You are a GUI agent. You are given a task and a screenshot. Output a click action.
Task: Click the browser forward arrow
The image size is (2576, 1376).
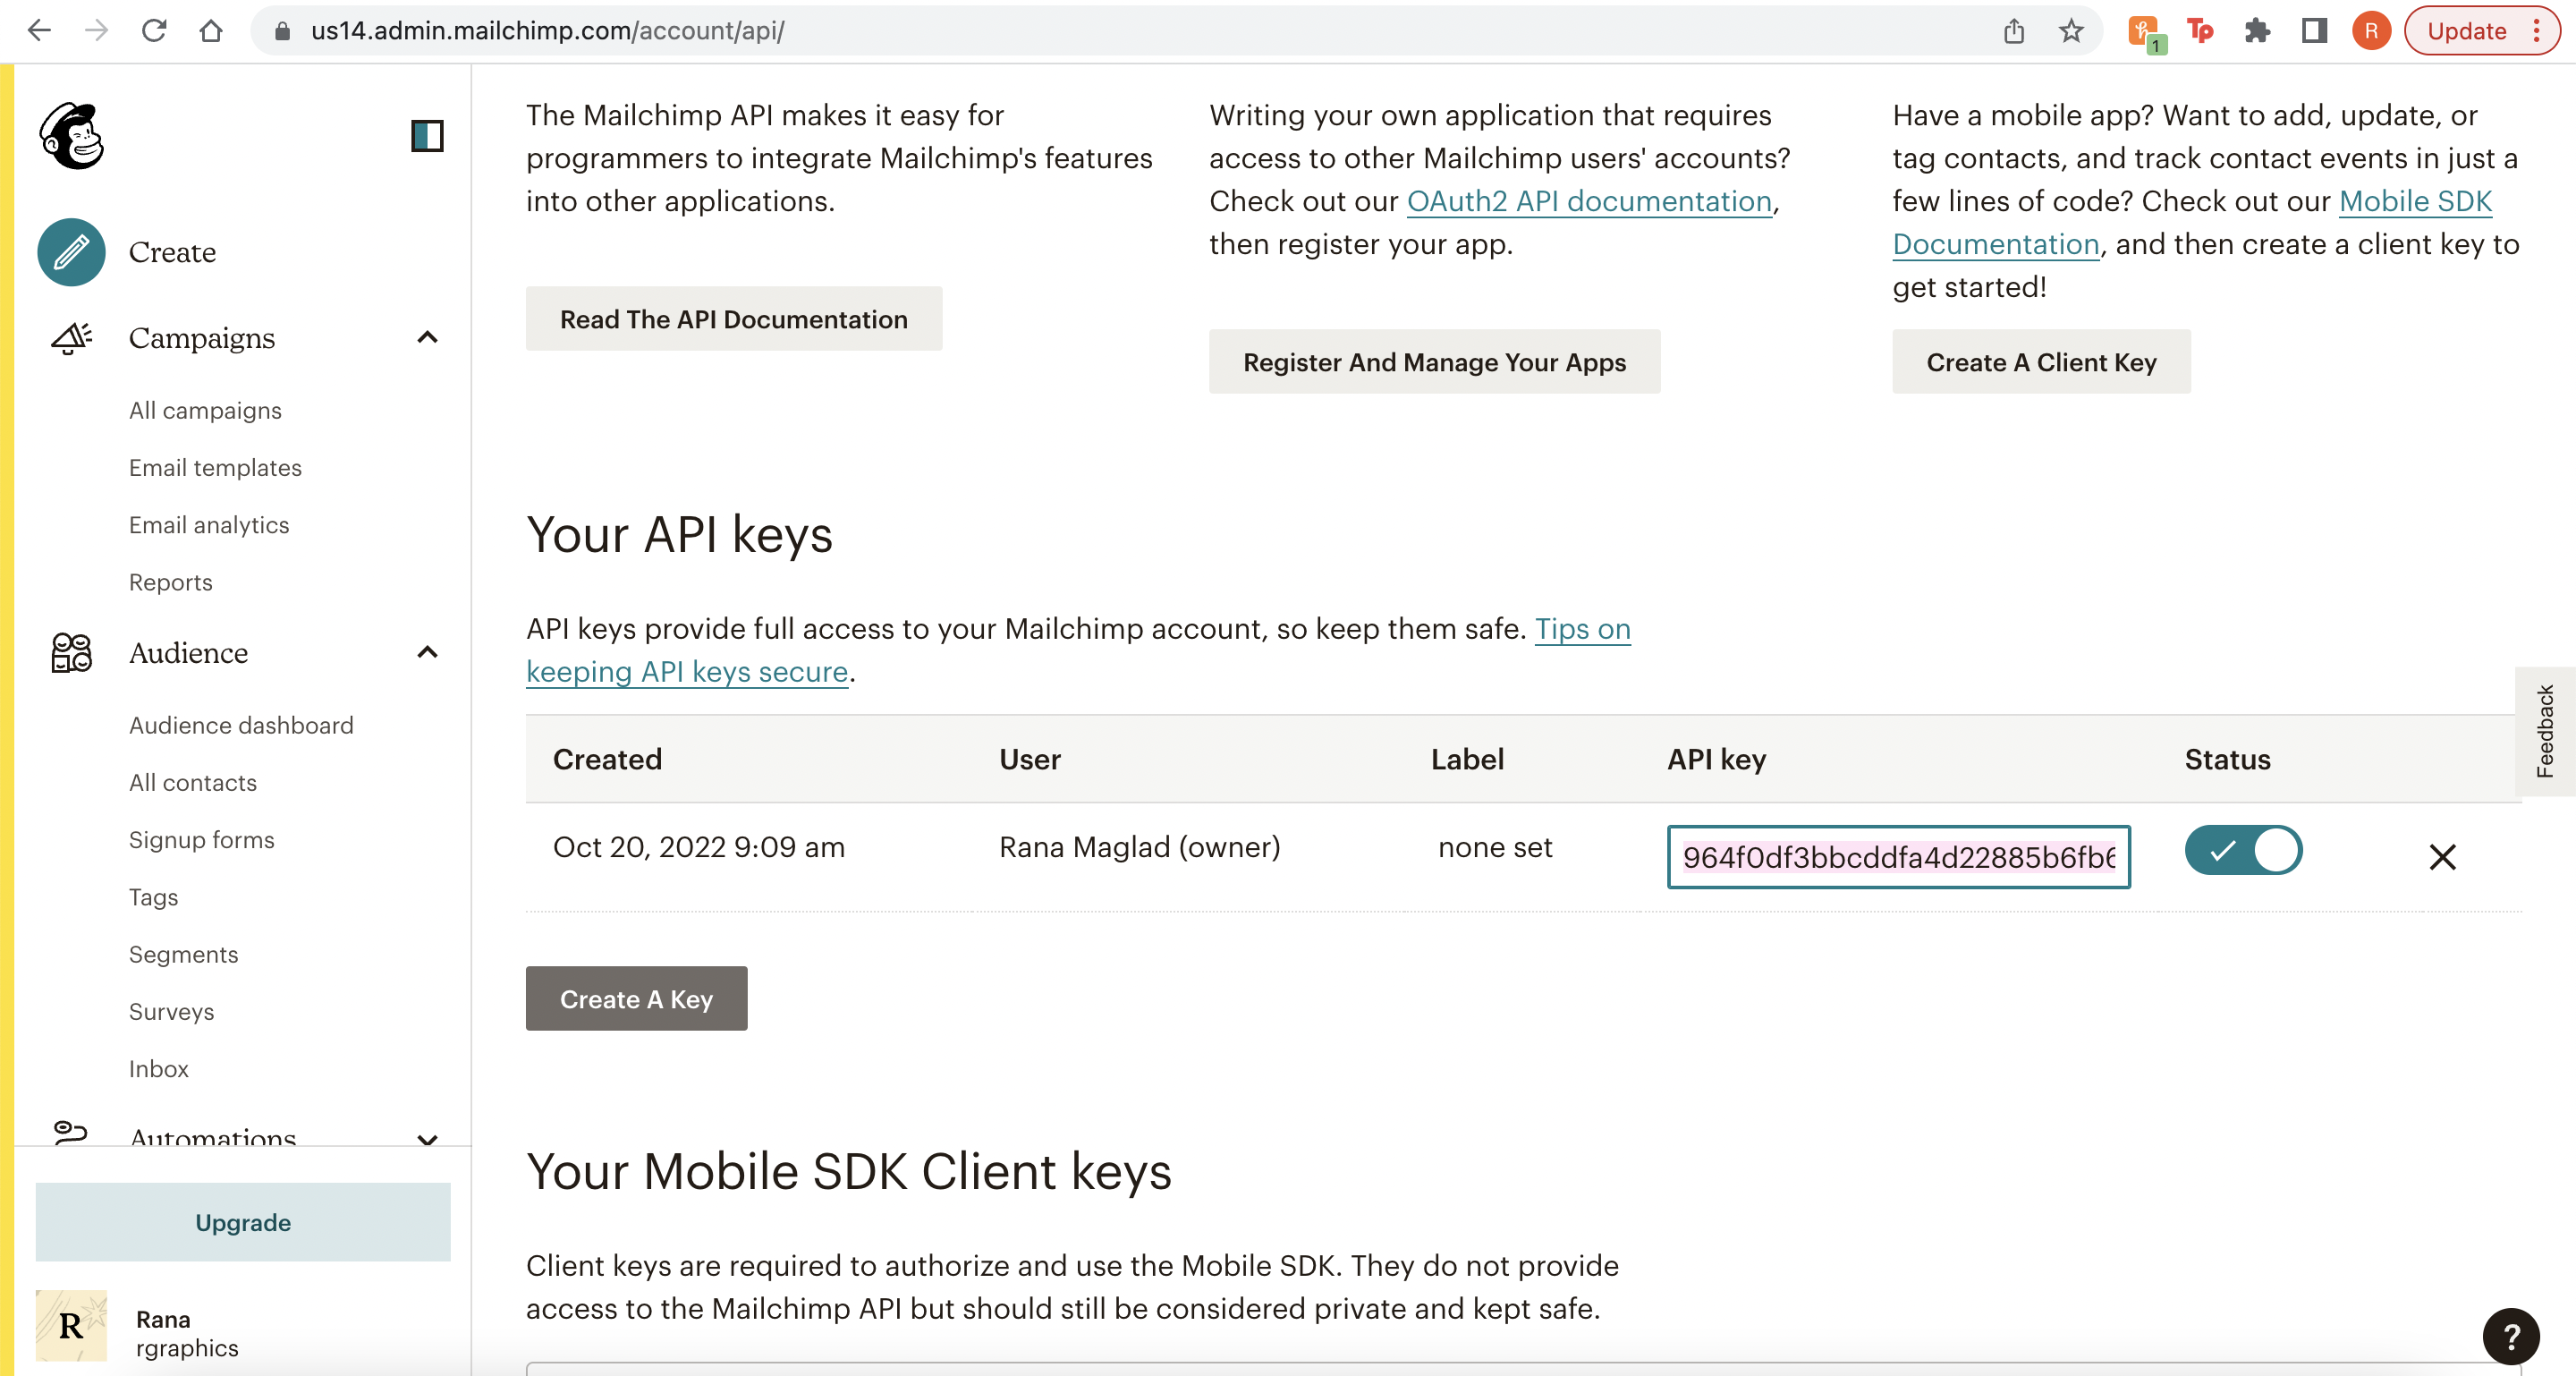pyautogui.click(x=96, y=31)
